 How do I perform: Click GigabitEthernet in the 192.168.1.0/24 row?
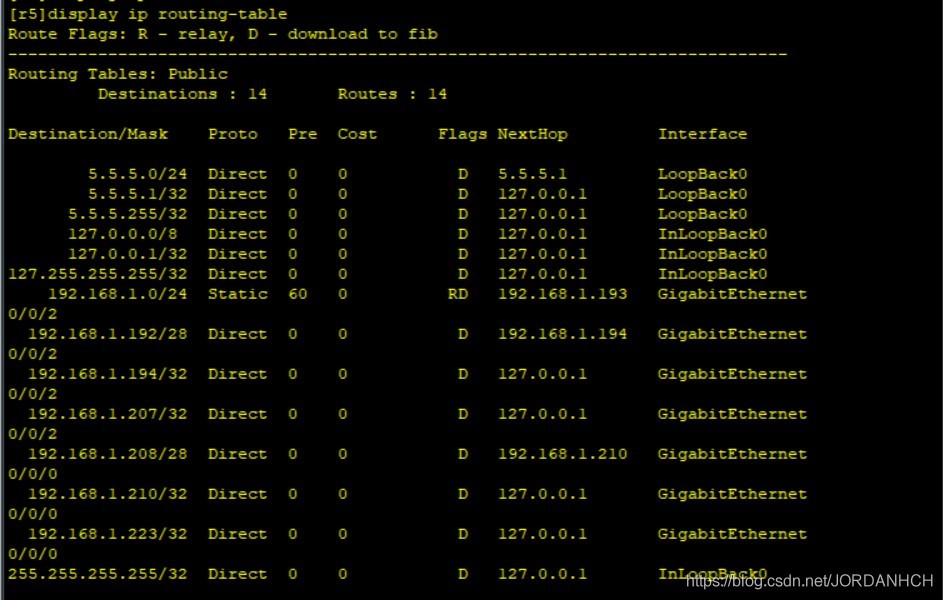click(732, 293)
